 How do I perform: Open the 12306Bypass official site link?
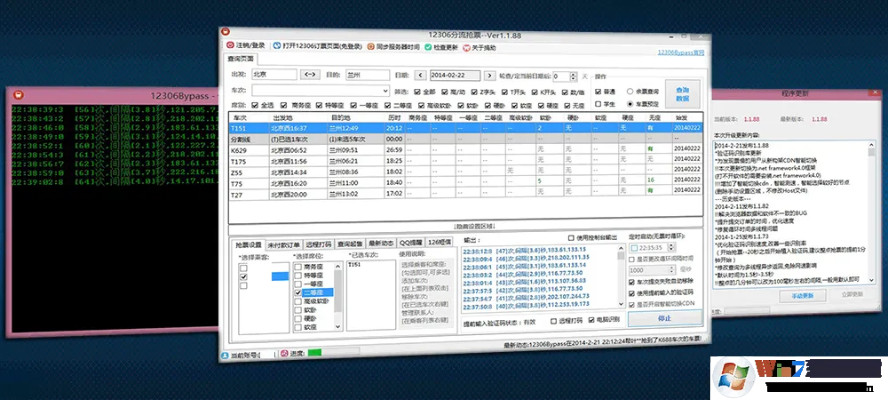pos(681,52)
